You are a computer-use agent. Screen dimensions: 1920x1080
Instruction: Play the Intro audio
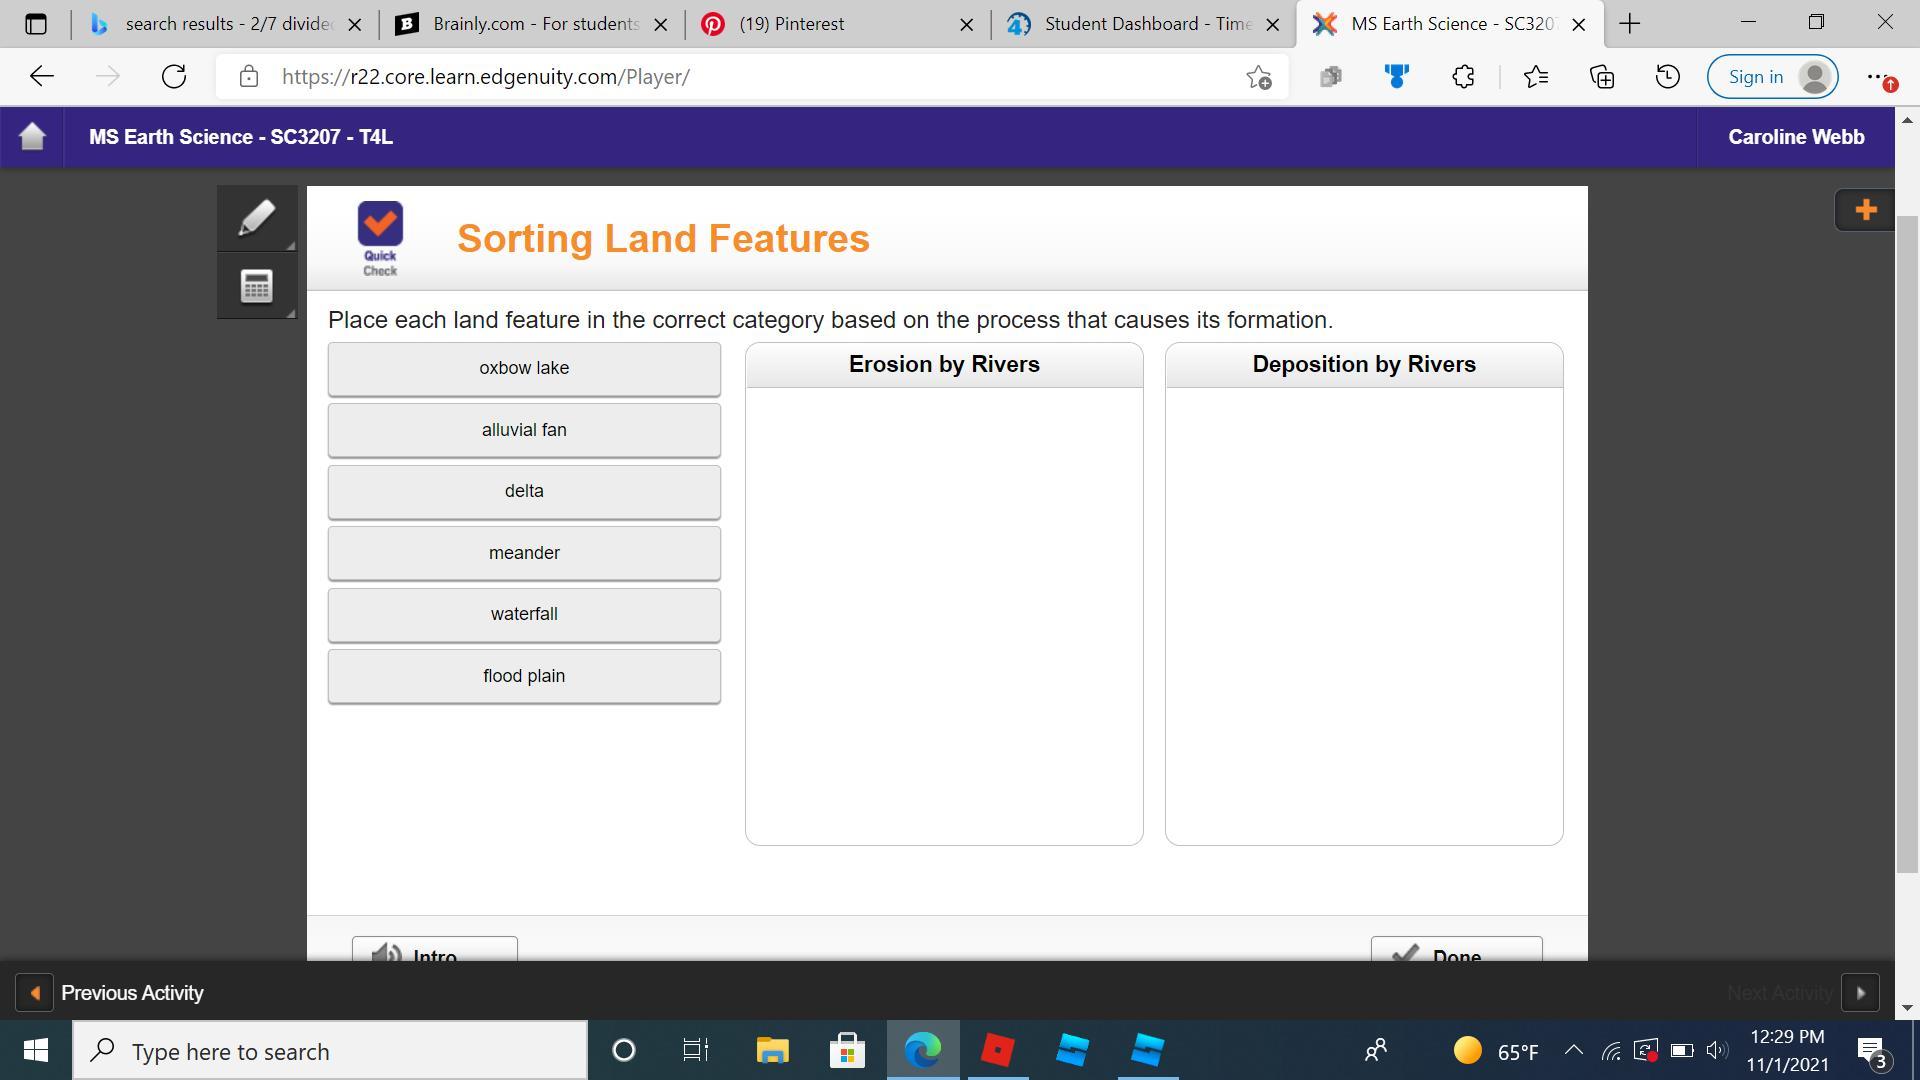[x=434, y=952]
